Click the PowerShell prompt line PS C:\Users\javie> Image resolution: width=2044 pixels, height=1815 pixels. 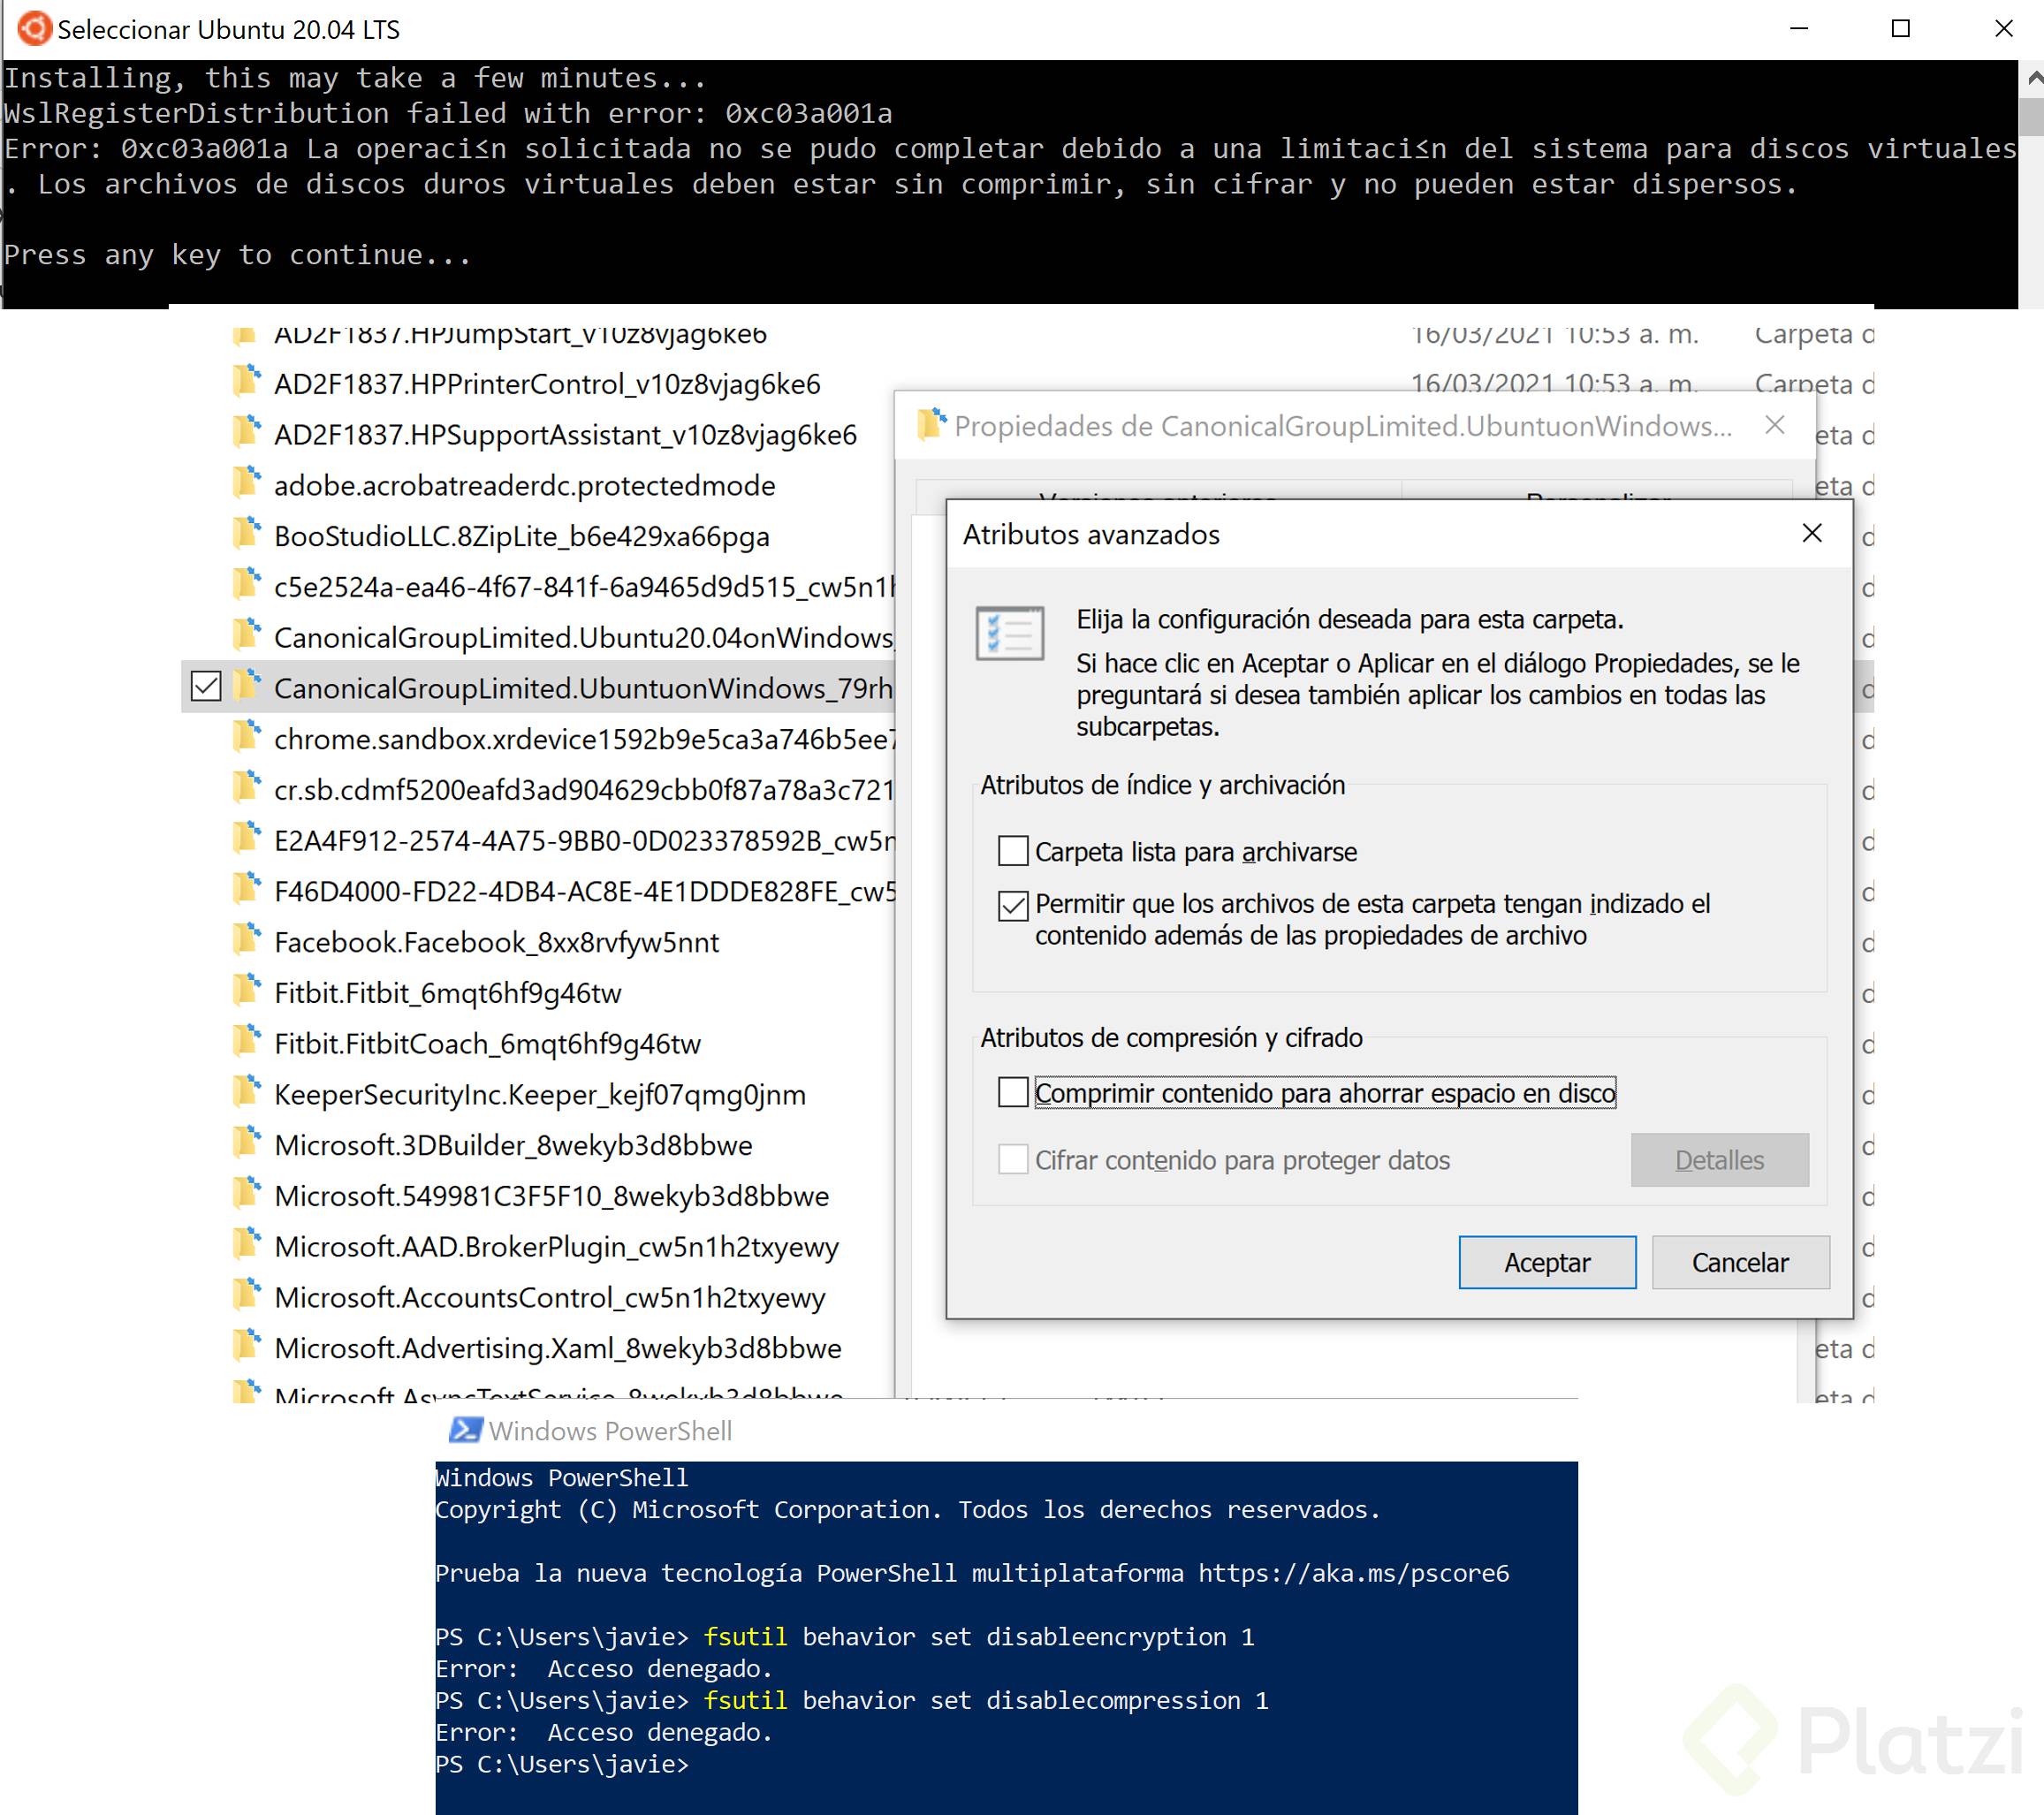click(x=562, y=1764)
